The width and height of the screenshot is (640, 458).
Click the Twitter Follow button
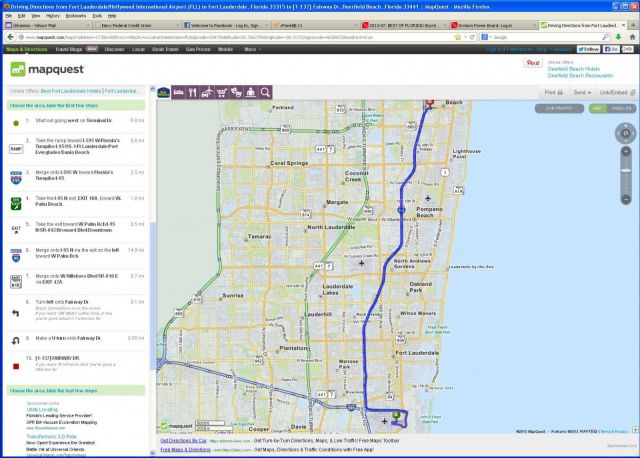point(588,49)
